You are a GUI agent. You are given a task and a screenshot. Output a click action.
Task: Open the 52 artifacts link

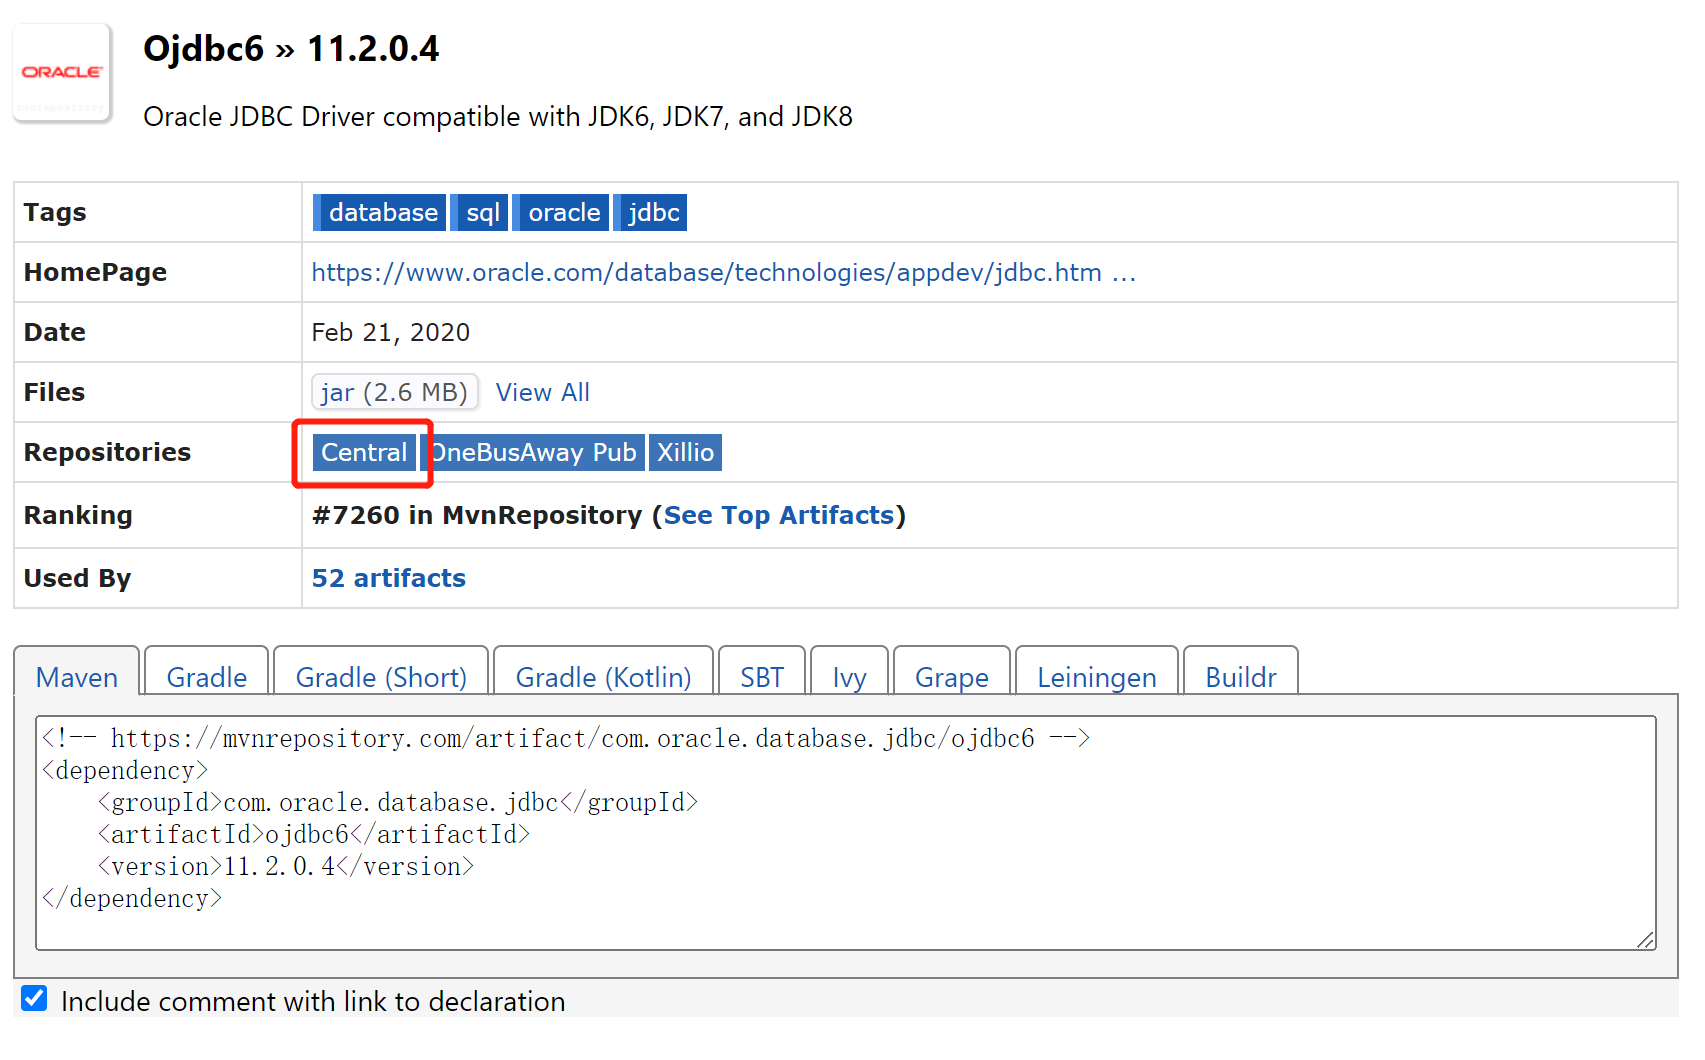click(389, 578)
